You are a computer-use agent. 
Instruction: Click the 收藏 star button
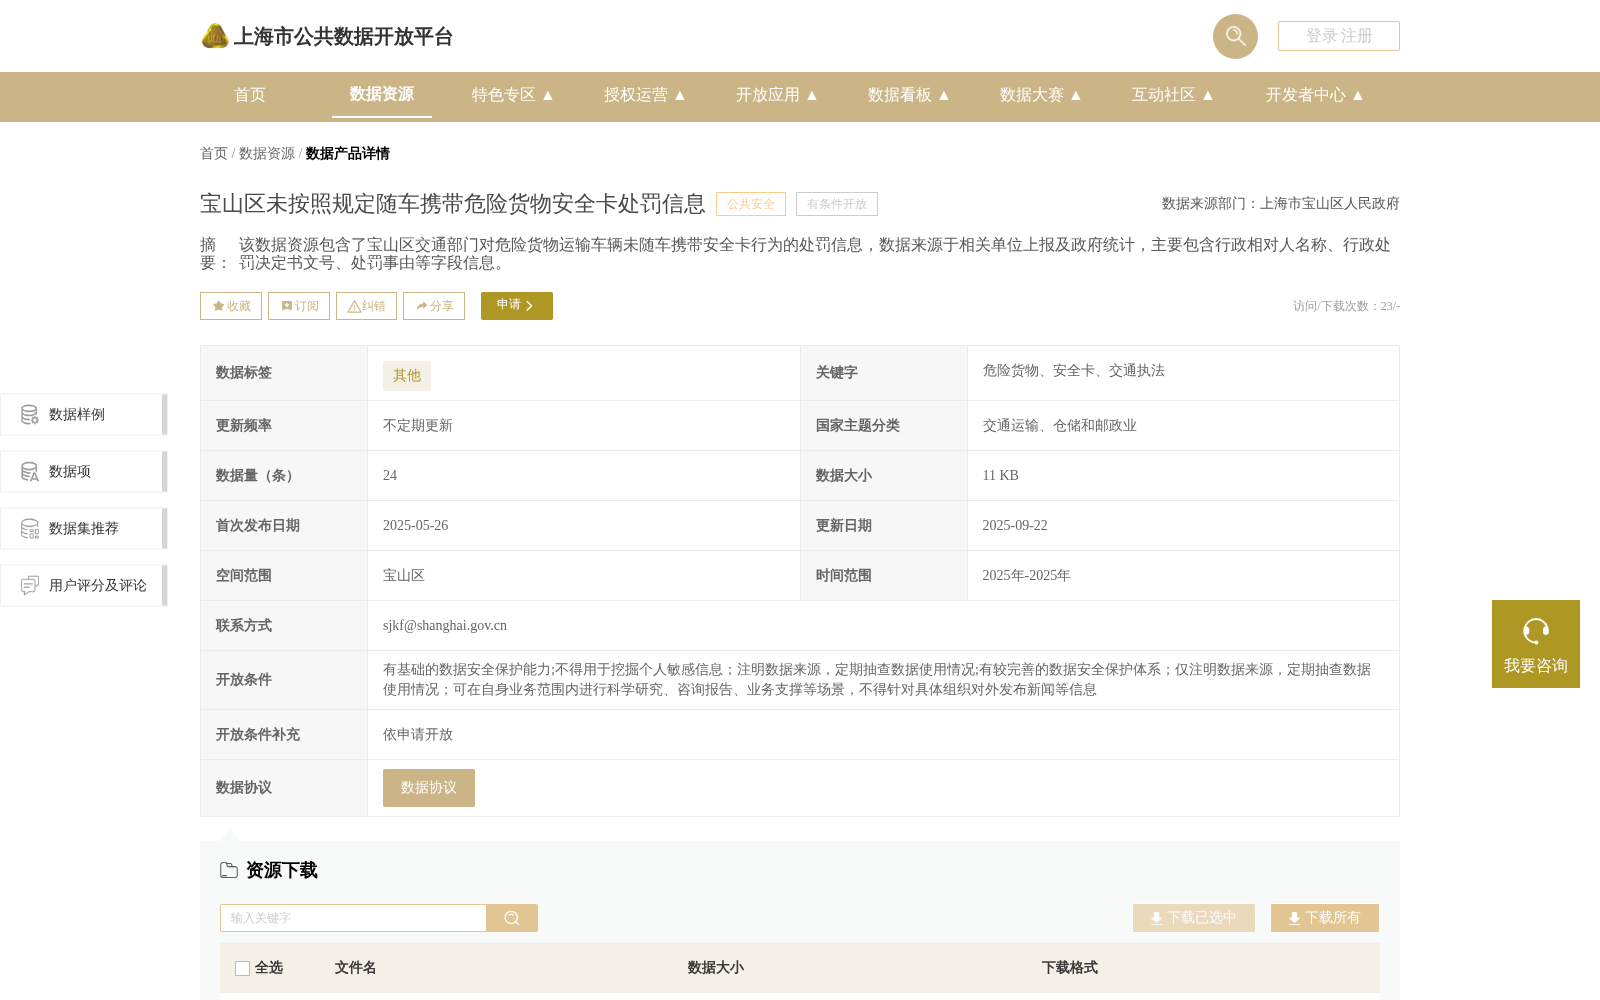pyautogui.click(x=231, y=306)
